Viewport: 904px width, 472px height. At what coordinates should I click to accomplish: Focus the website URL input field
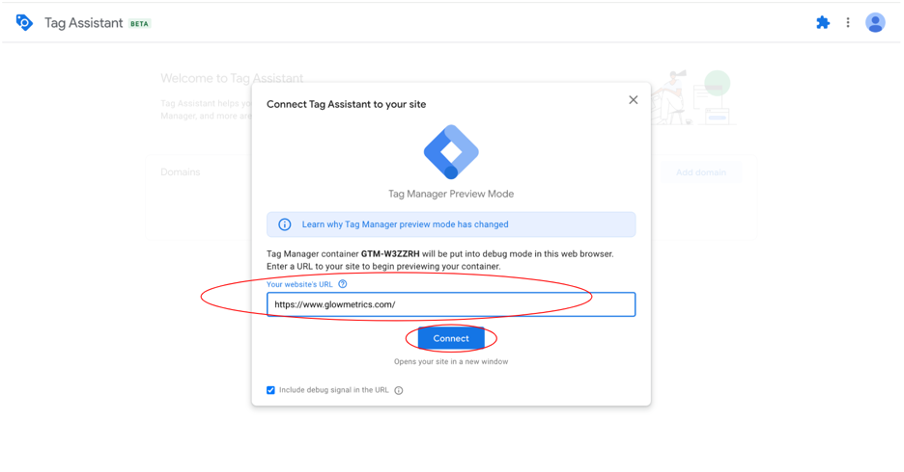click(451, 304)
